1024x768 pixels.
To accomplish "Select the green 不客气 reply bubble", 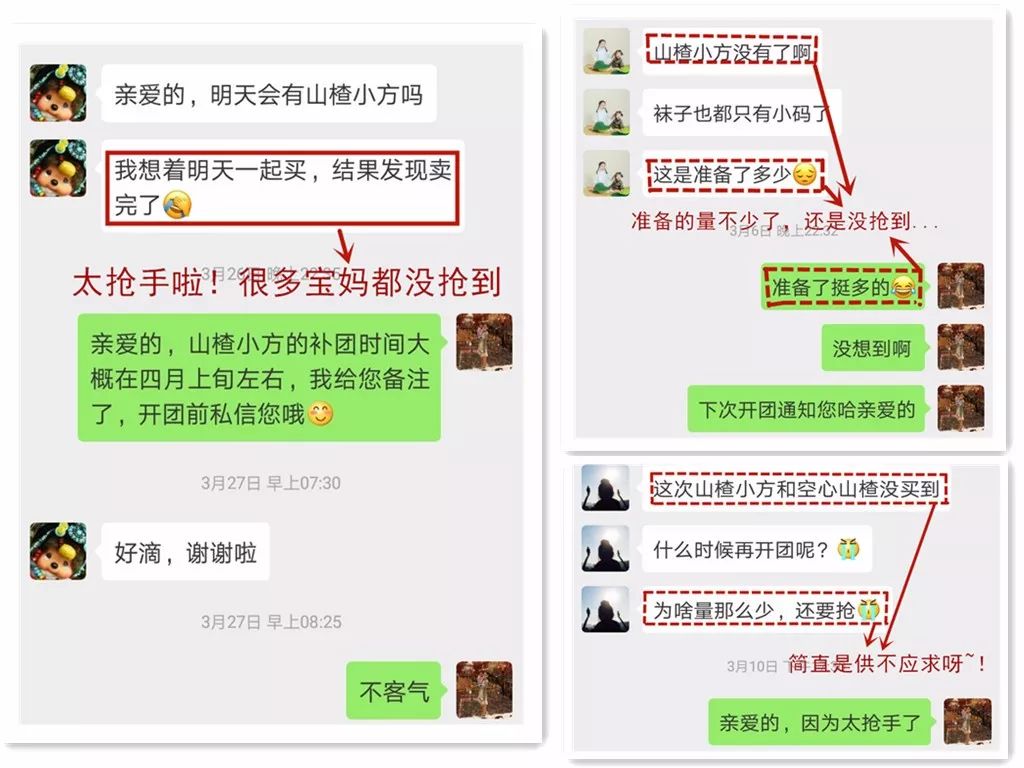I will 395,690.
